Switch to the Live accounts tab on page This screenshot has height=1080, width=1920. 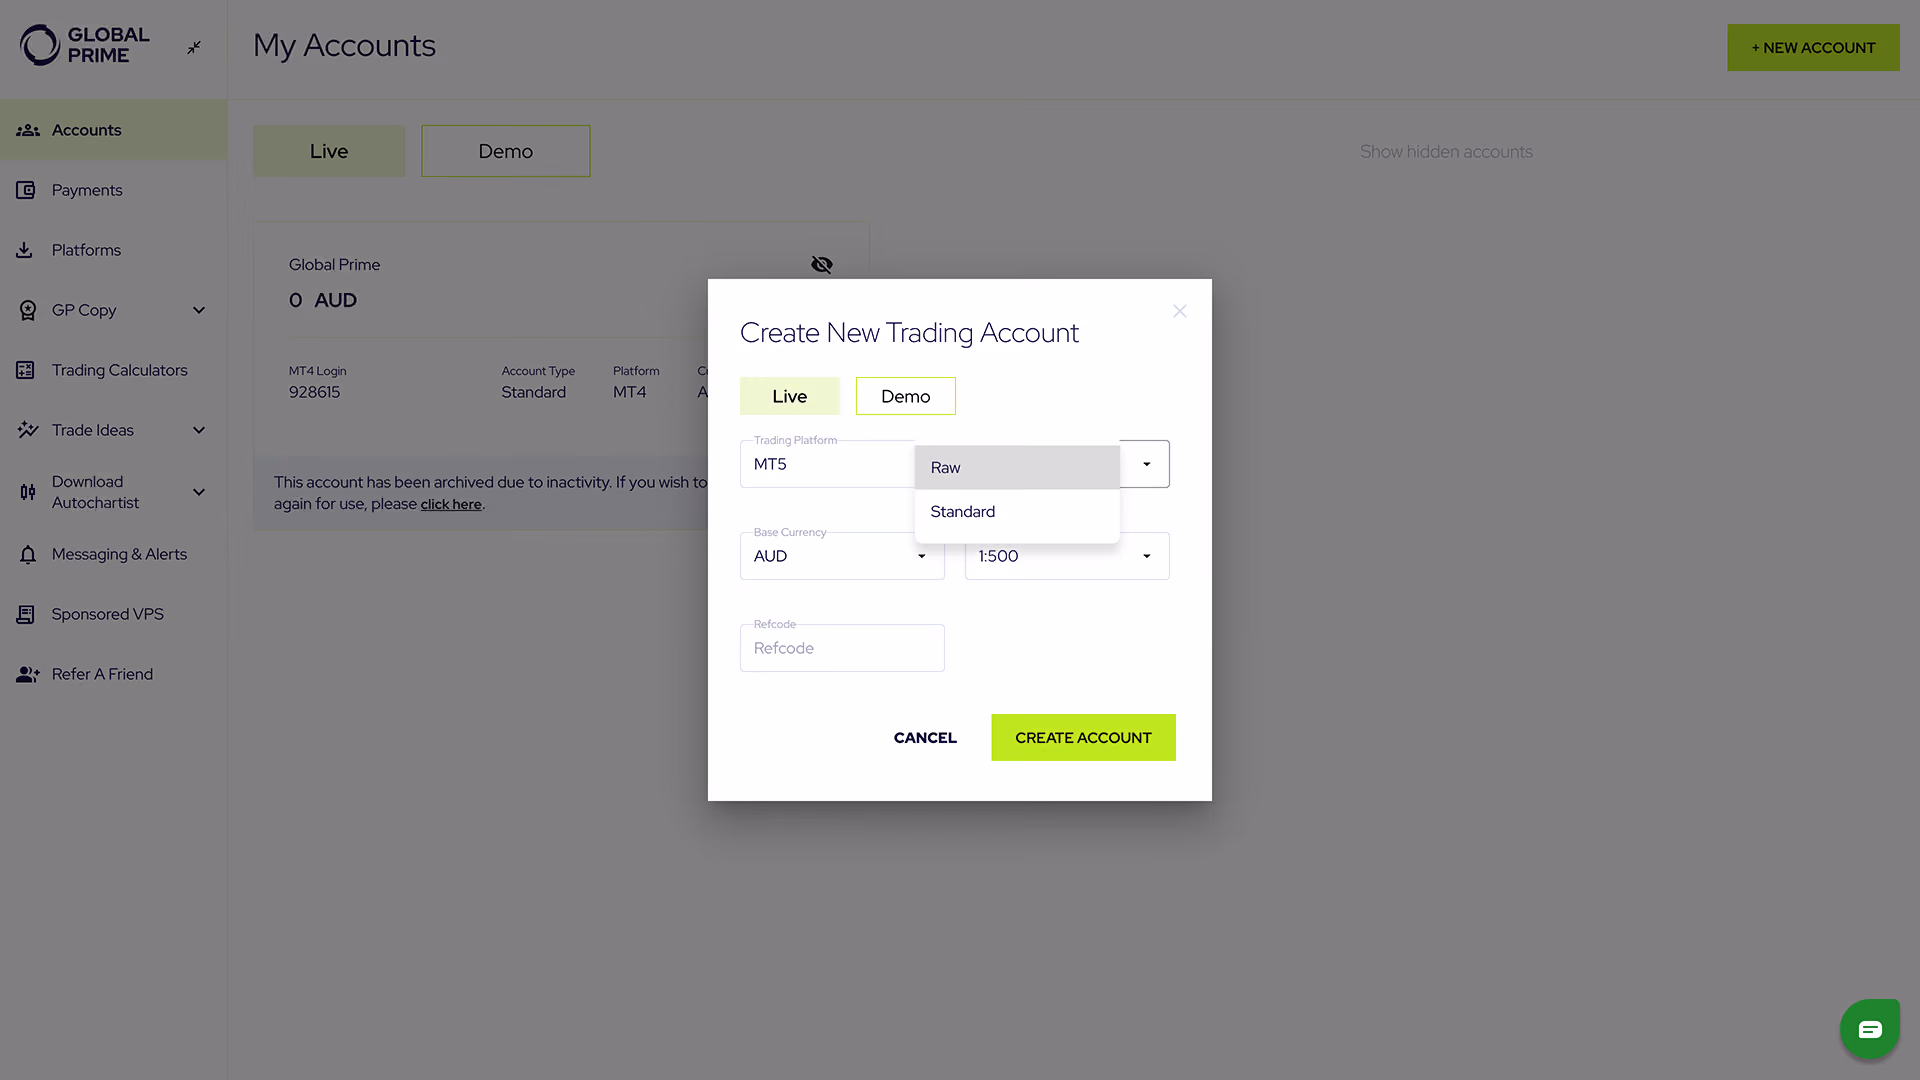tap(329, 151)
